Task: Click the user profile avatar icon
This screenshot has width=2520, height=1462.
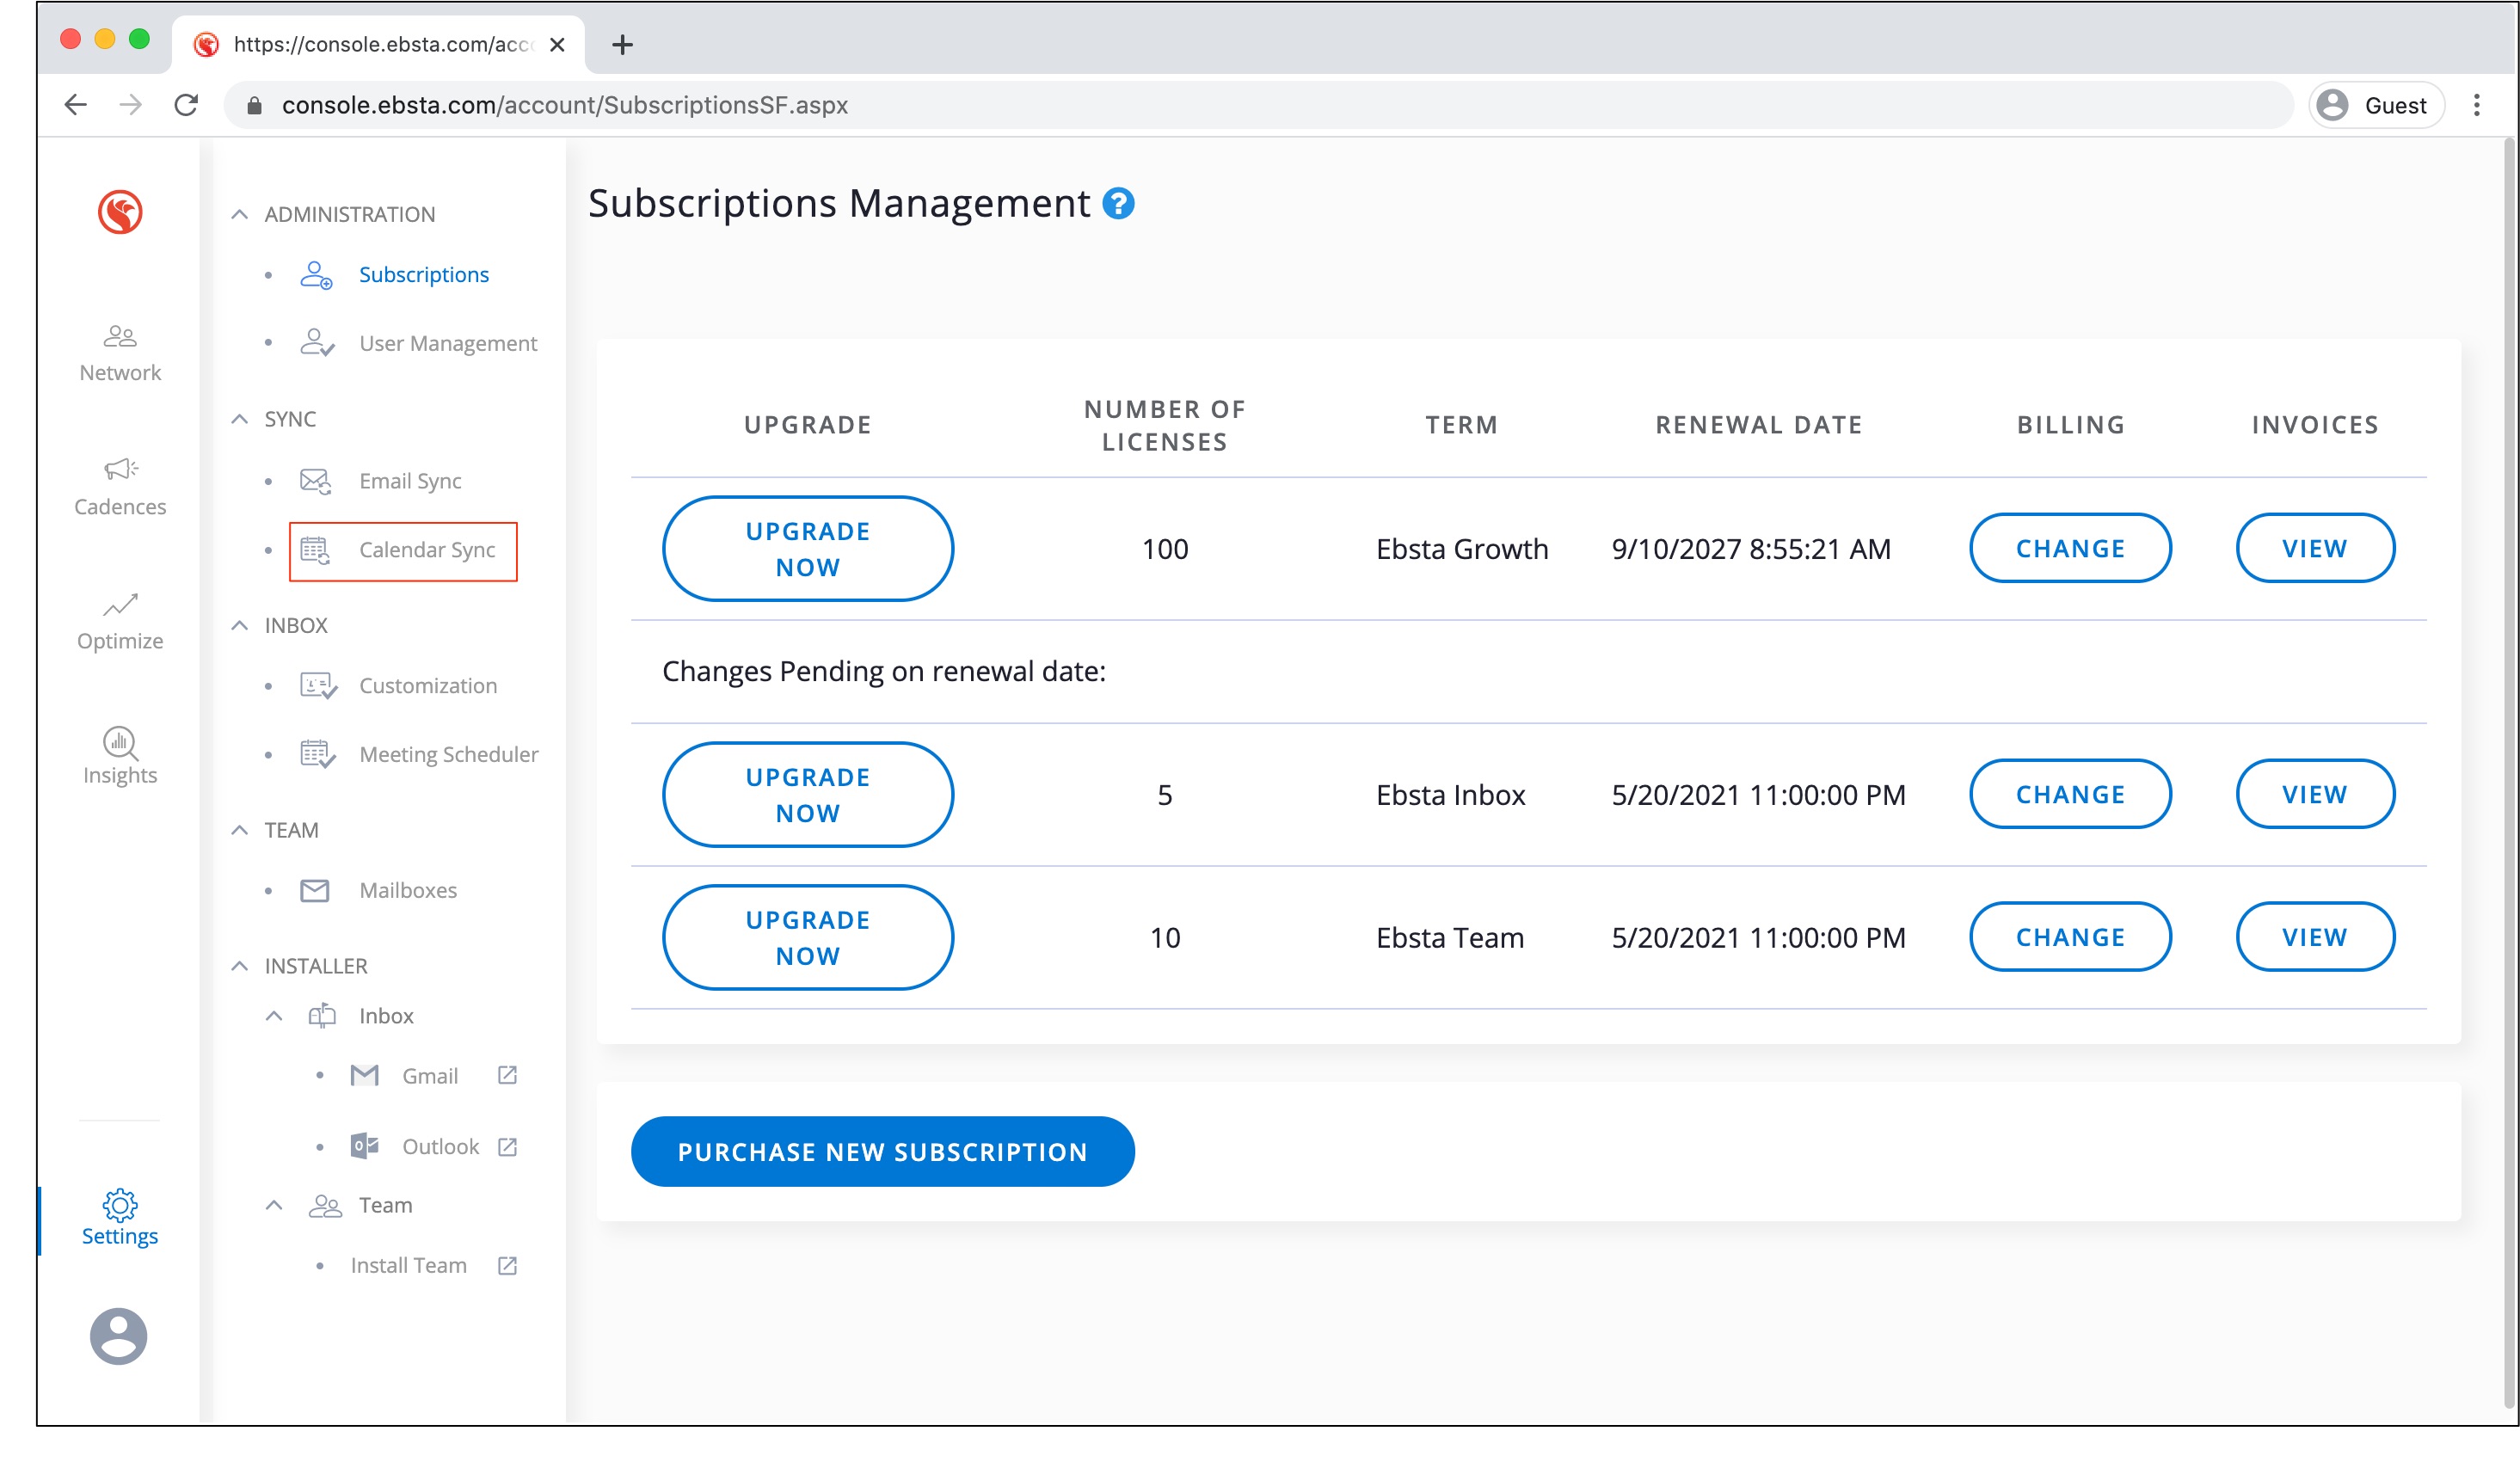Action: pyautogui.click(x=119, y=1336)
